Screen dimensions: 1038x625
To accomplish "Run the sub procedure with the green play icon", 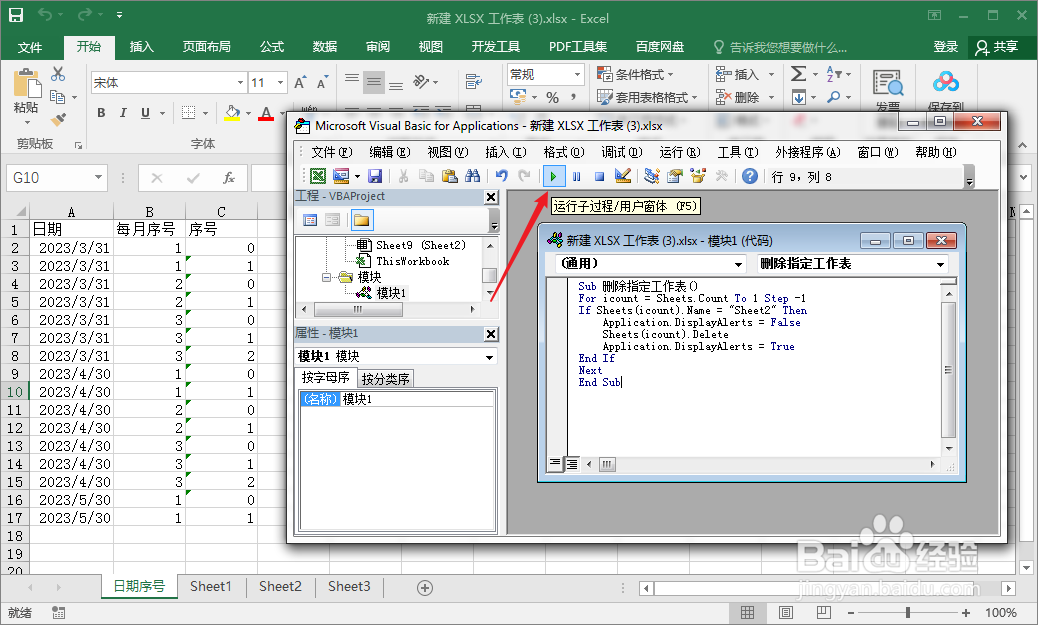I will [x=553, y=177].
